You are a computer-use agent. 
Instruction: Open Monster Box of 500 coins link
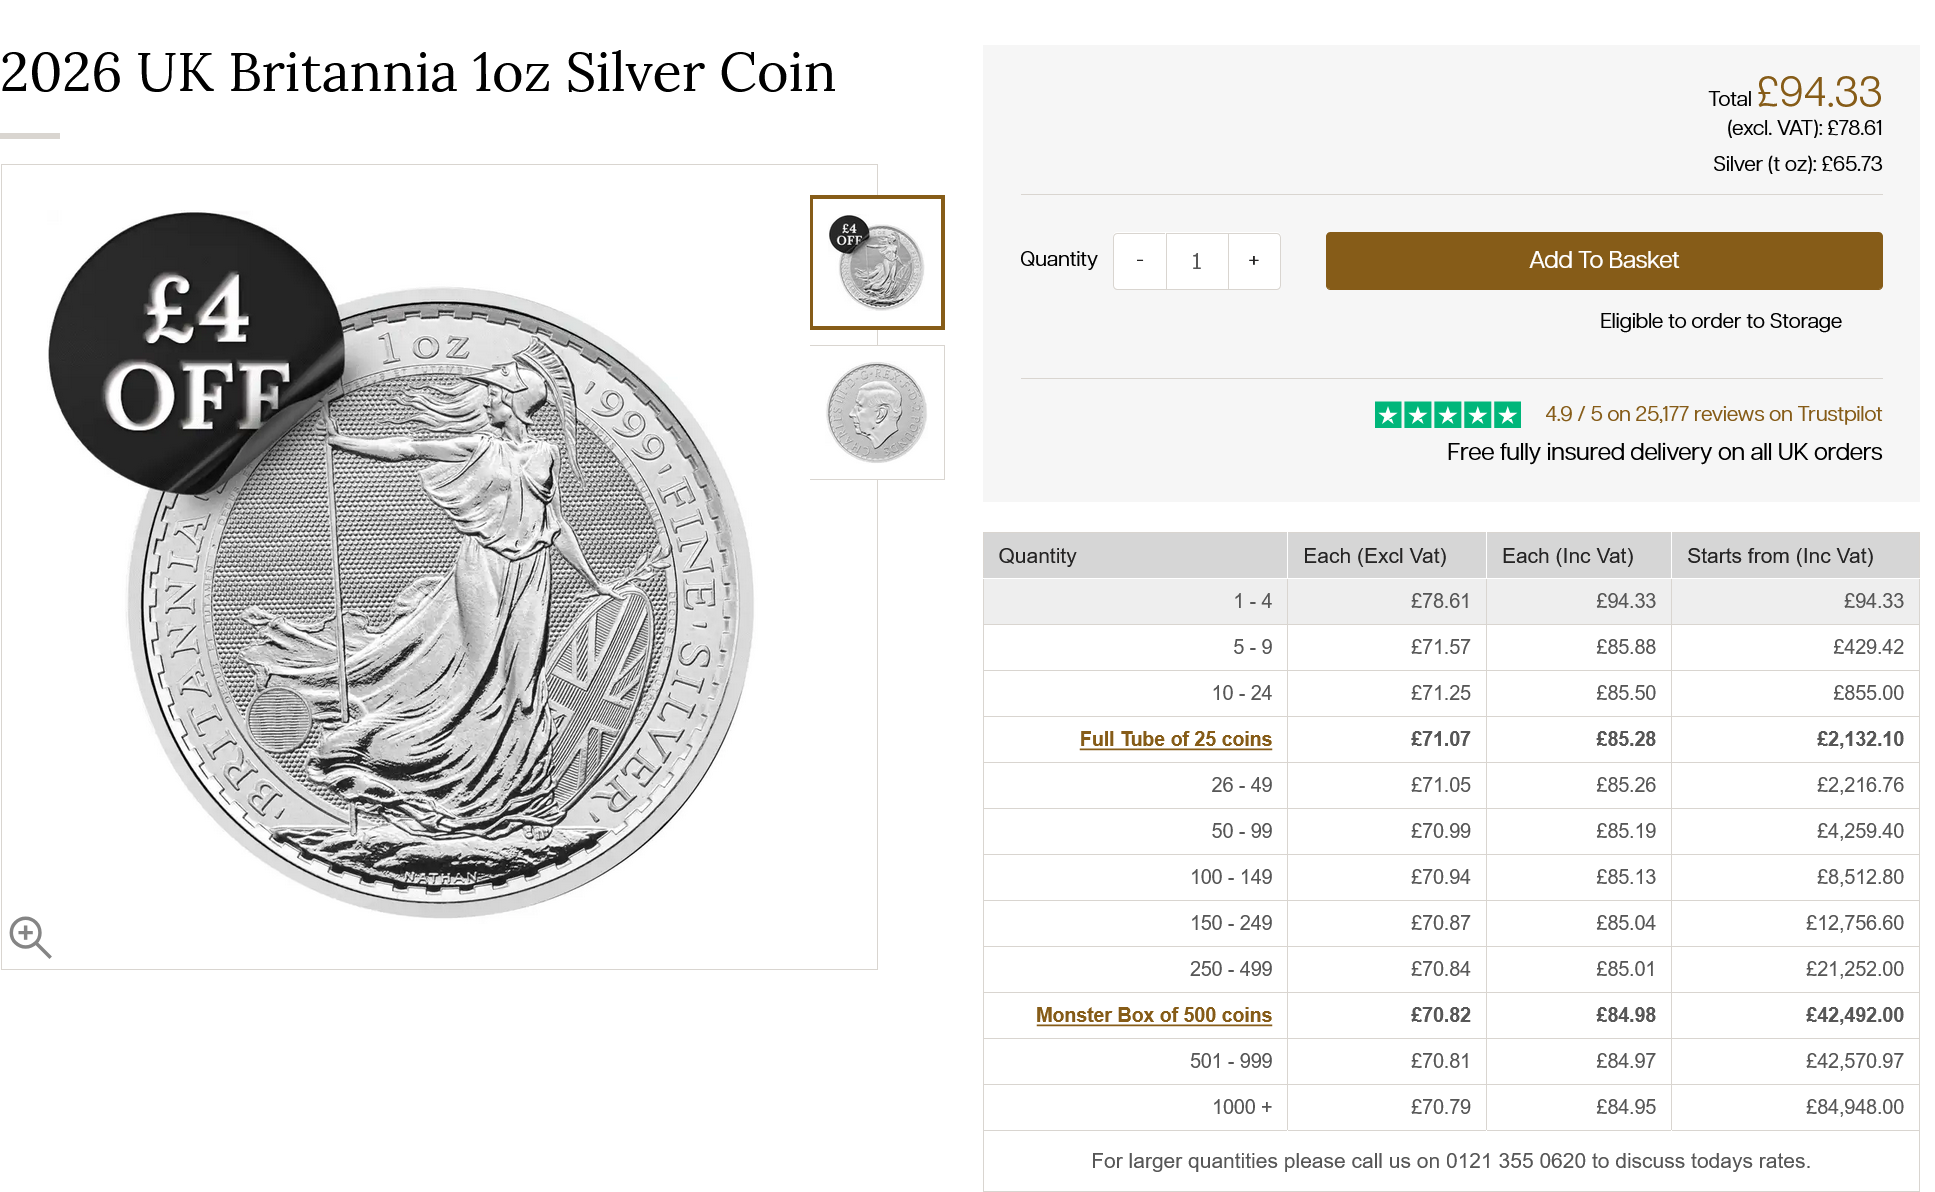point(1153,1015)
